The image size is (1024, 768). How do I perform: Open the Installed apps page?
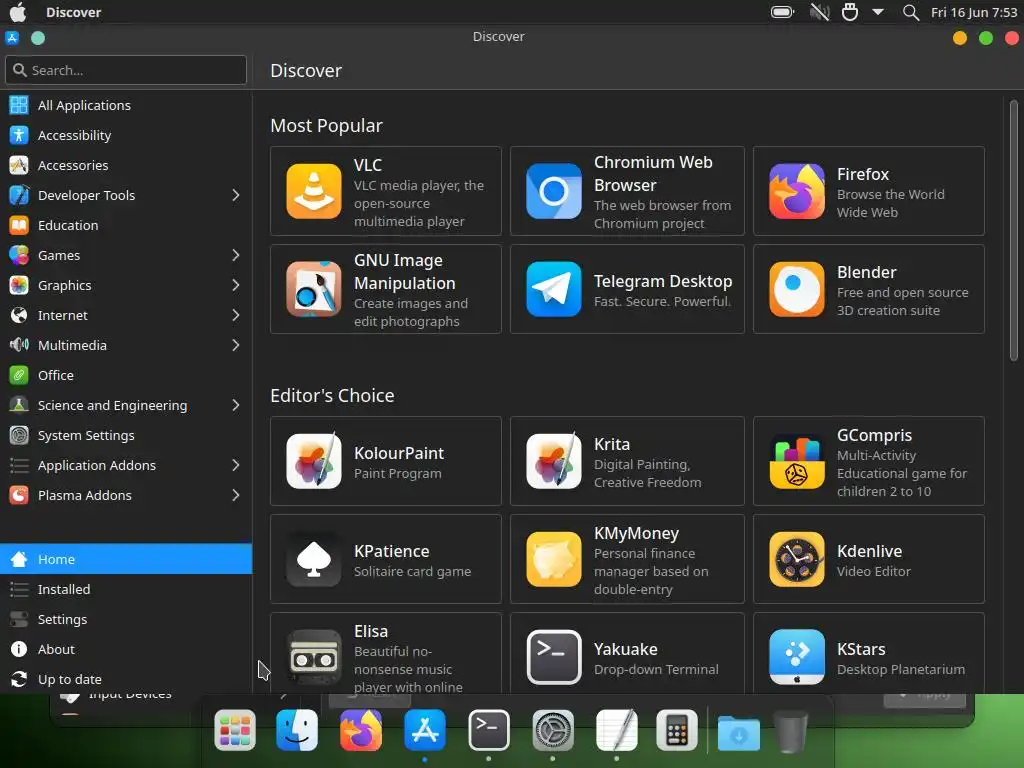tap(126, 589)
